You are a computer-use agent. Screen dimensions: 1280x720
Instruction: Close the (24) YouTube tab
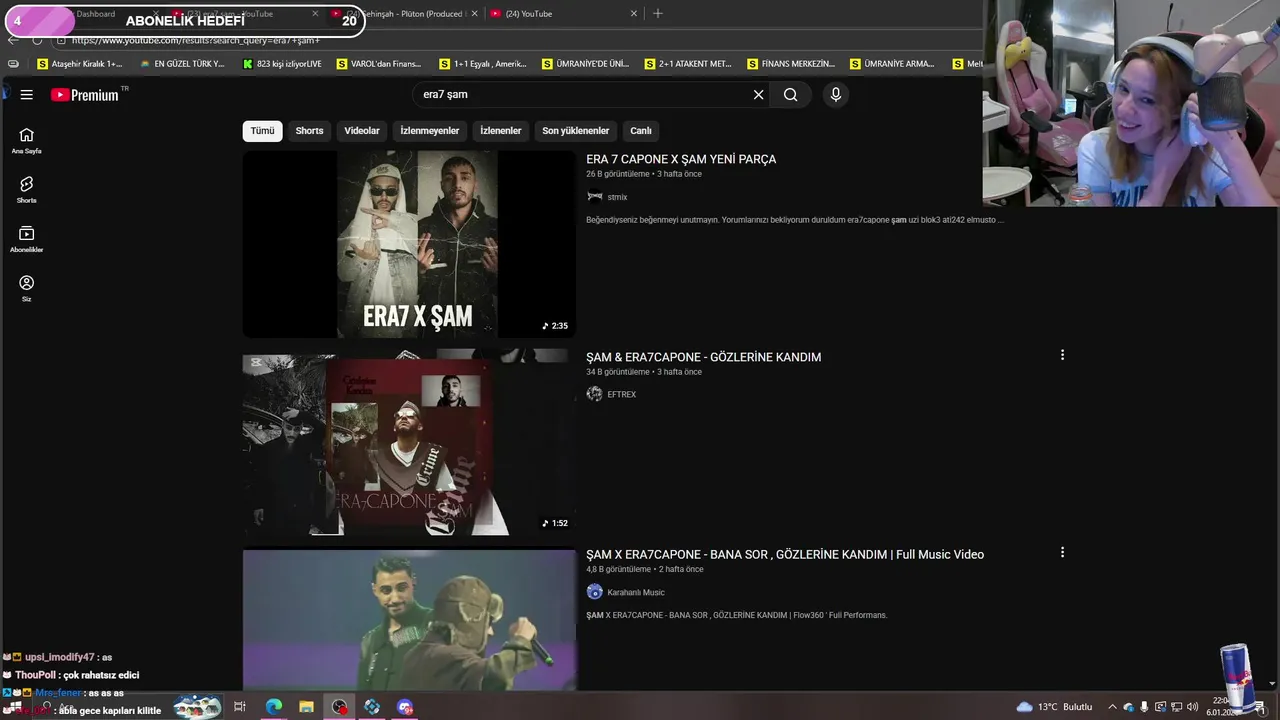tap(634, 14)
